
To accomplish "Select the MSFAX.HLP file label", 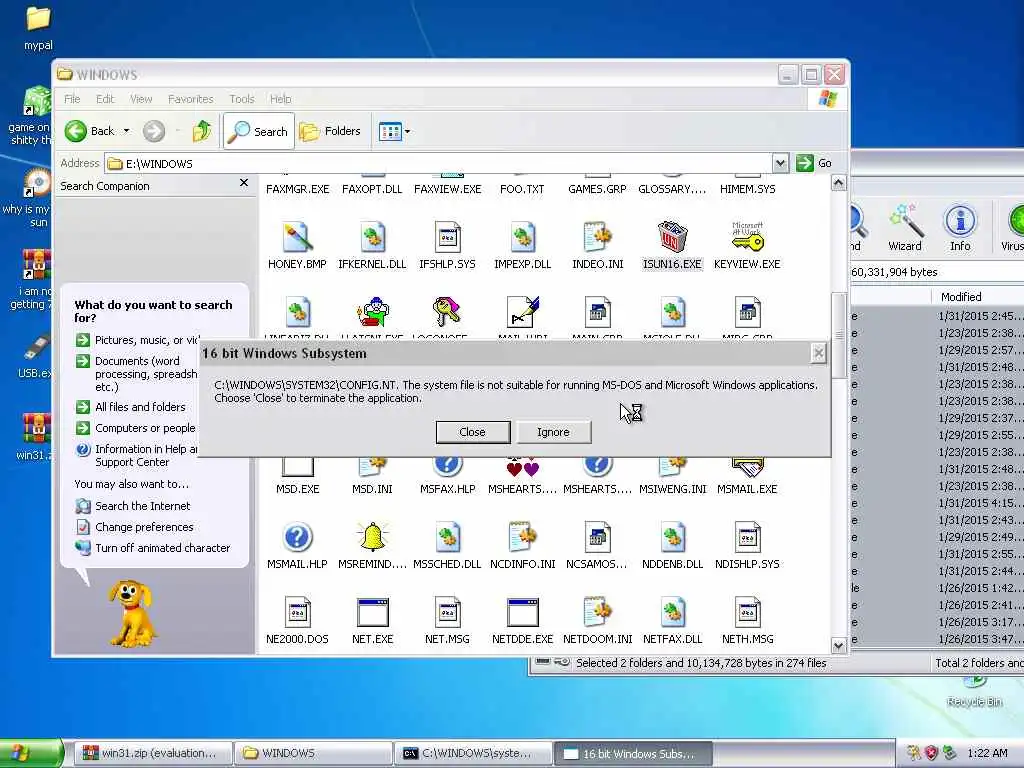I will click(x=447, y=488).
